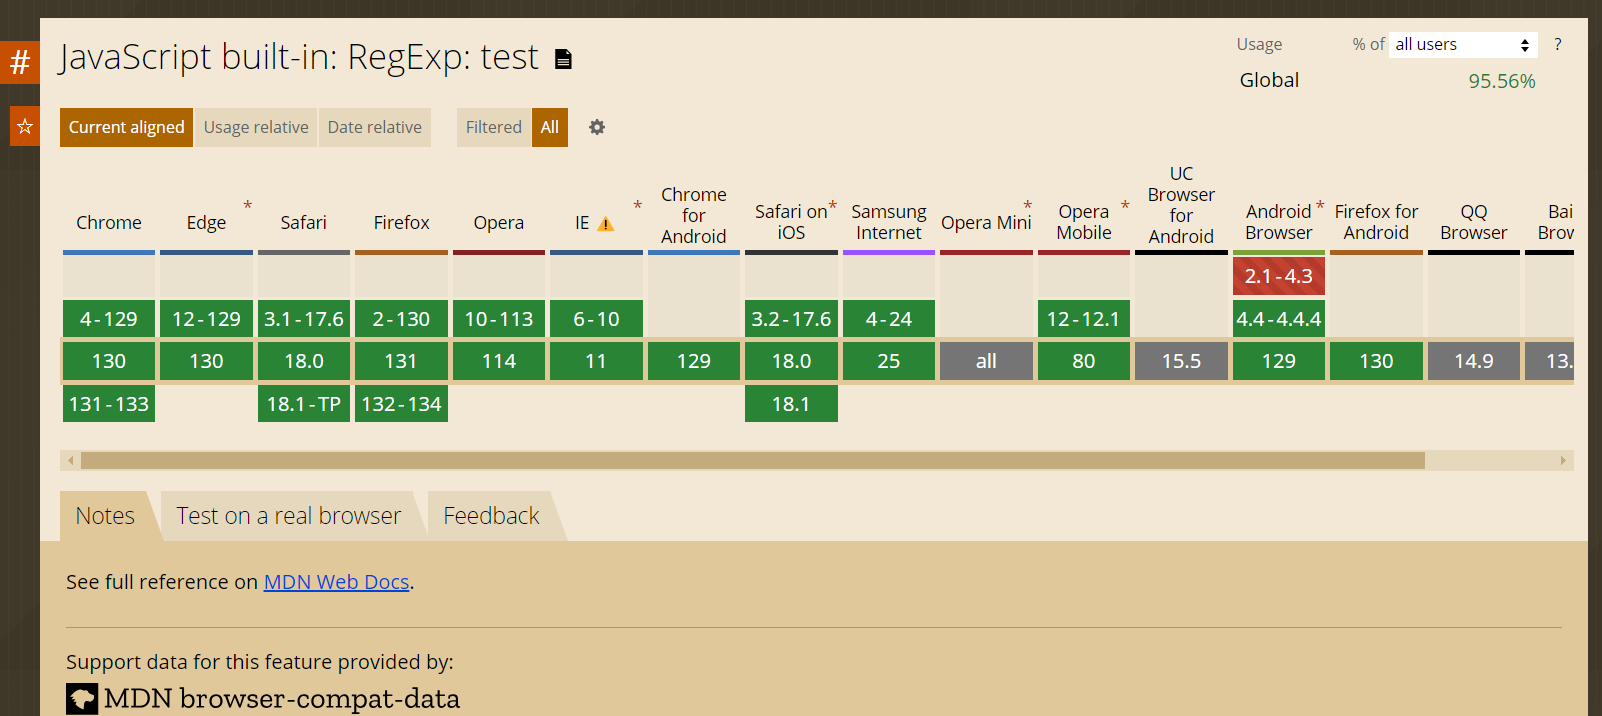1602x716 pixels.
Task: Click Samsung Internet version 25 cell
Action: 889,361
